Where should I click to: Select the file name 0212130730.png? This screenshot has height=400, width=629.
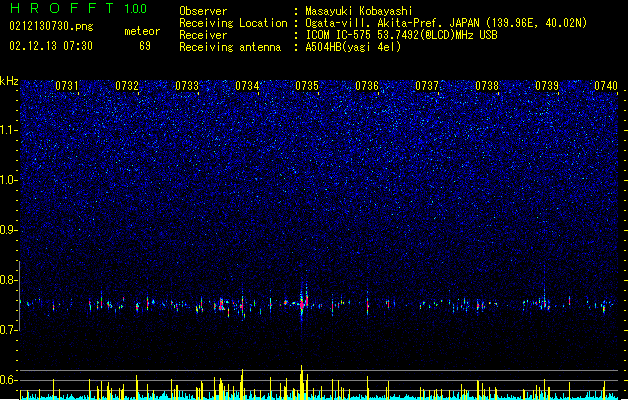coord(51,26)
